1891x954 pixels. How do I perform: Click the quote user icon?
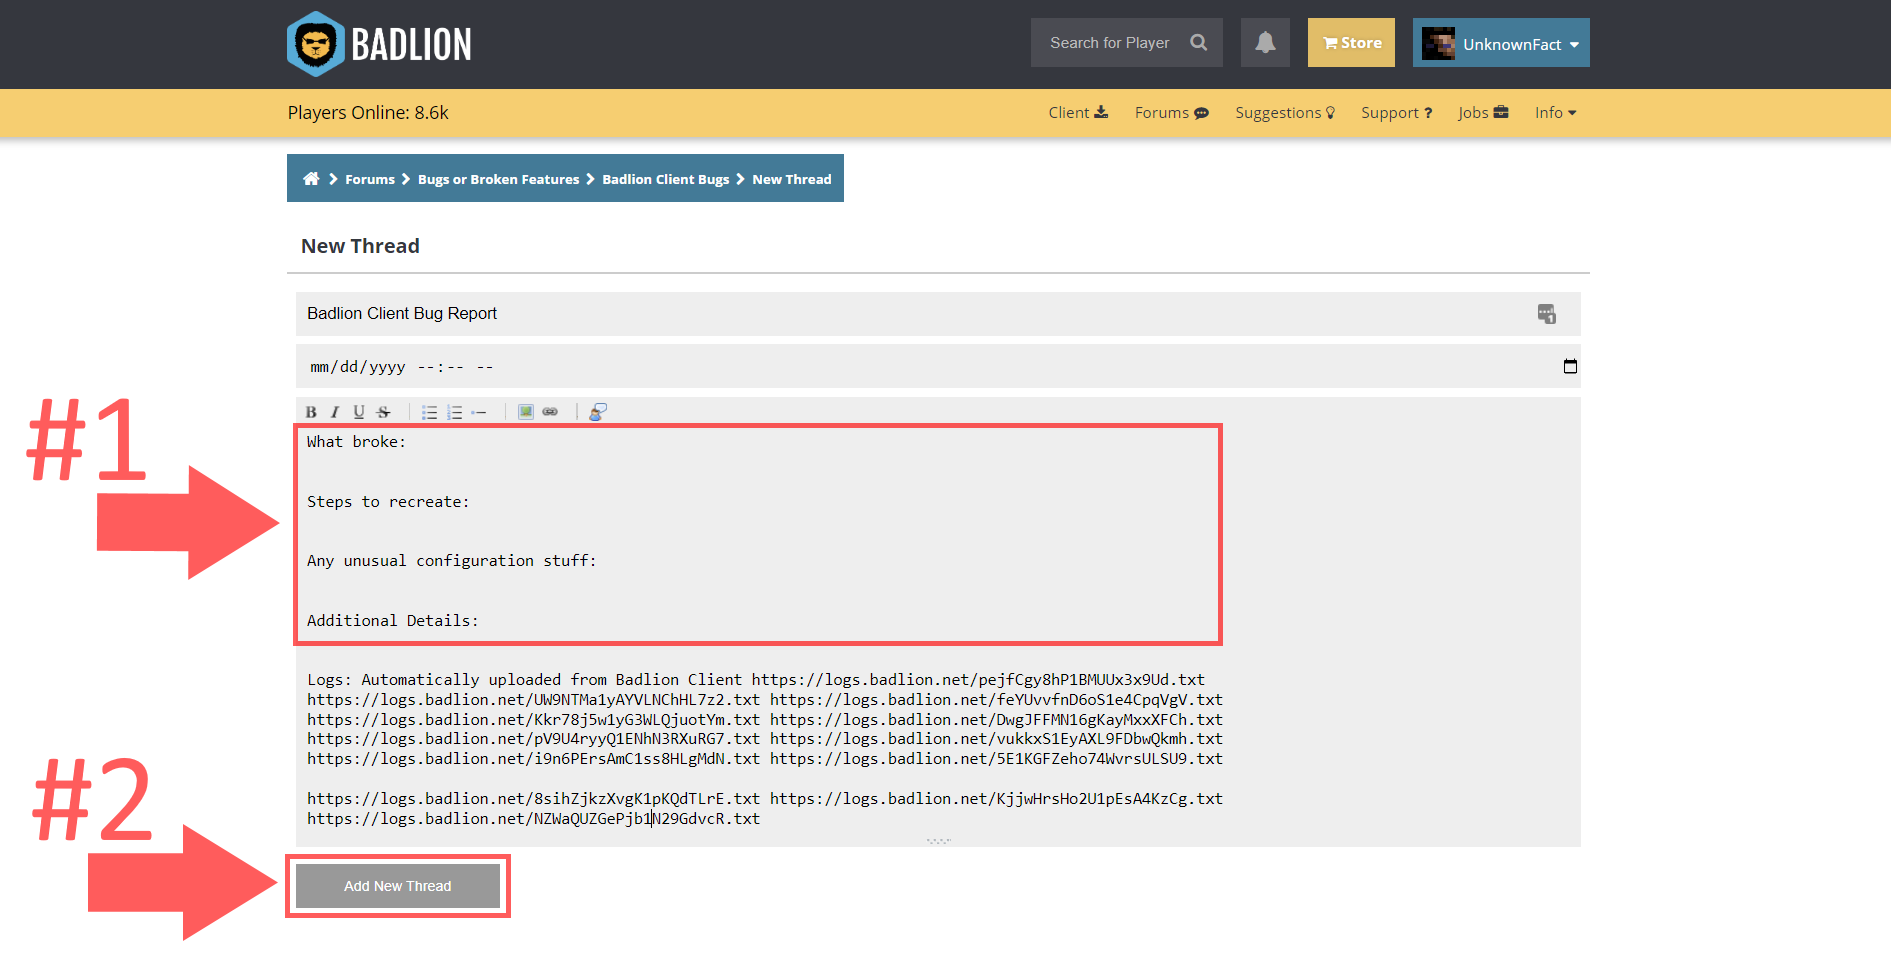pos(597,412)
